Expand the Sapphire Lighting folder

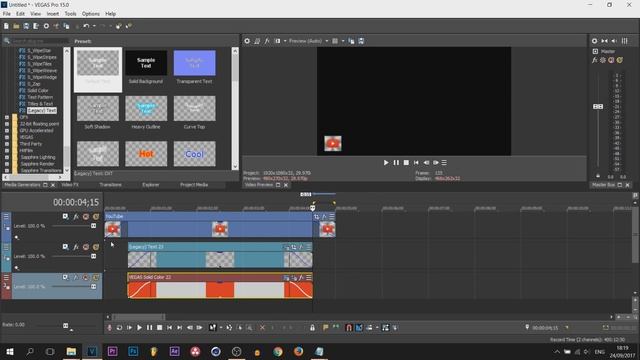click(7, 157)
